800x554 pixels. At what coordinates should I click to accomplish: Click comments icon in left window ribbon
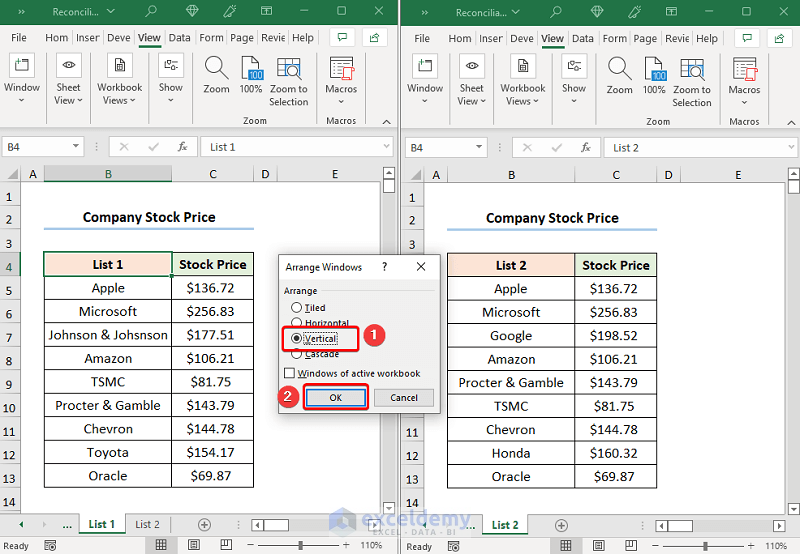tap(342, 37)
